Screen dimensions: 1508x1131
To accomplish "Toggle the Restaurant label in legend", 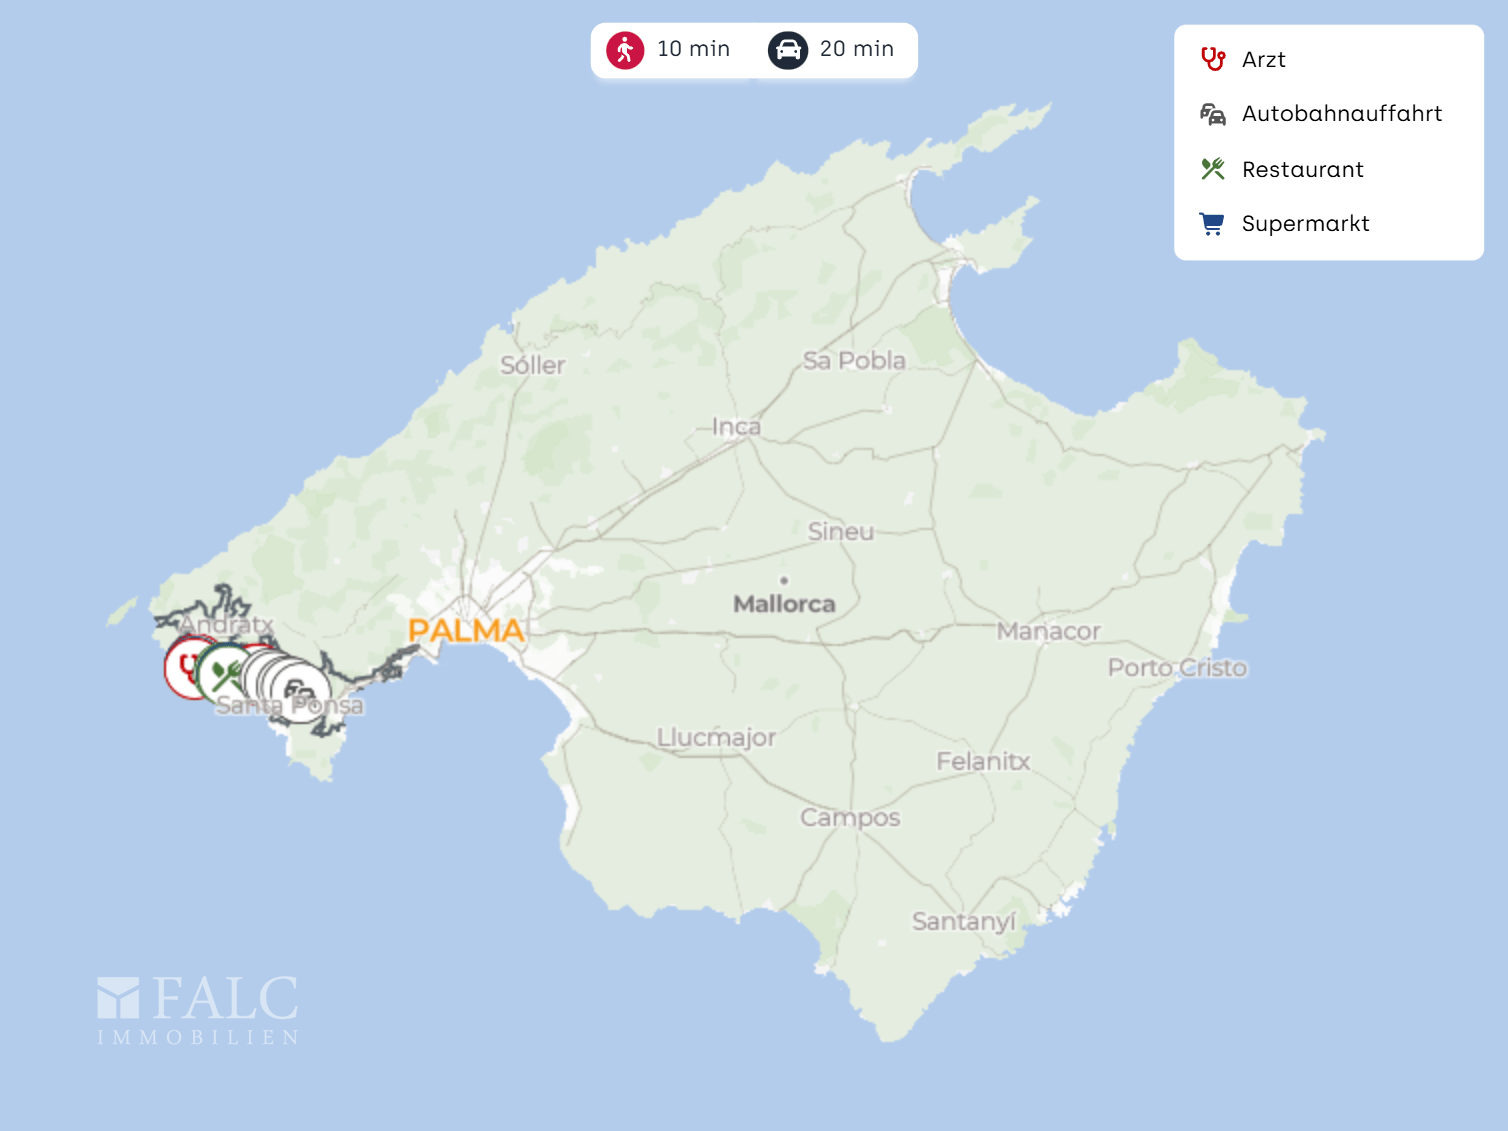I will click(1302, 170).
